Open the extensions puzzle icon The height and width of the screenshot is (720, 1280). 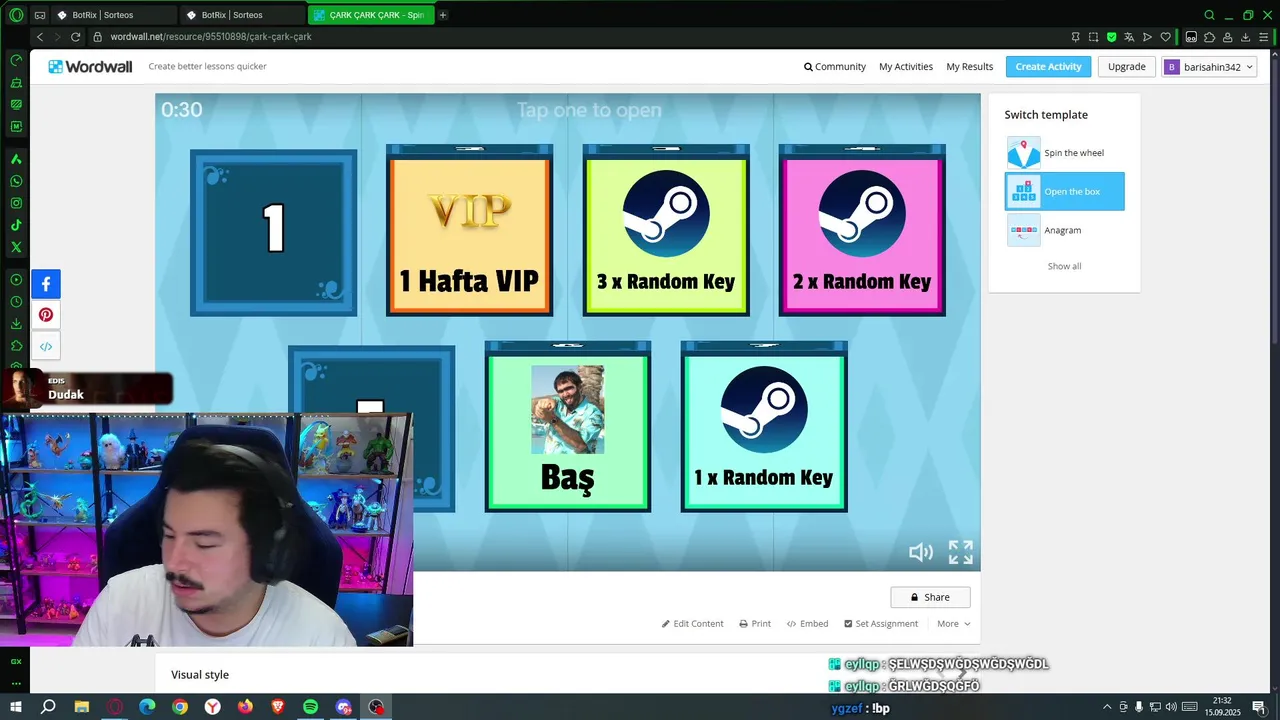1209,37
